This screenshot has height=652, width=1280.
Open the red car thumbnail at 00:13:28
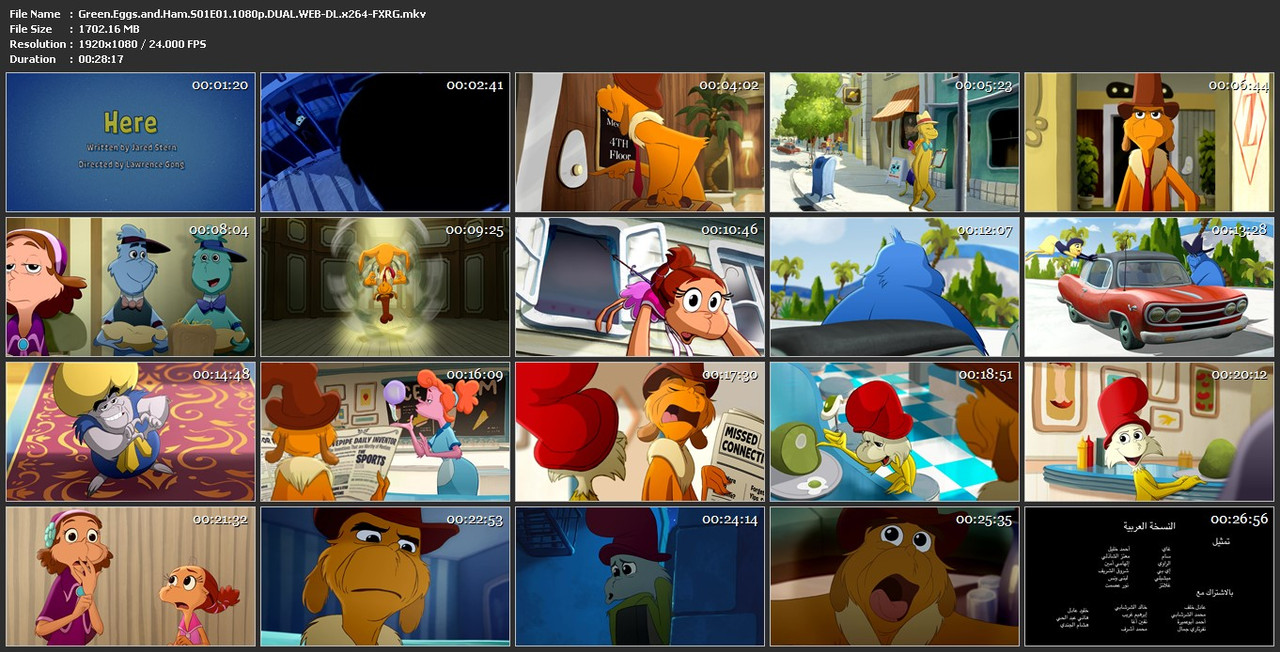click(1149, 287)
